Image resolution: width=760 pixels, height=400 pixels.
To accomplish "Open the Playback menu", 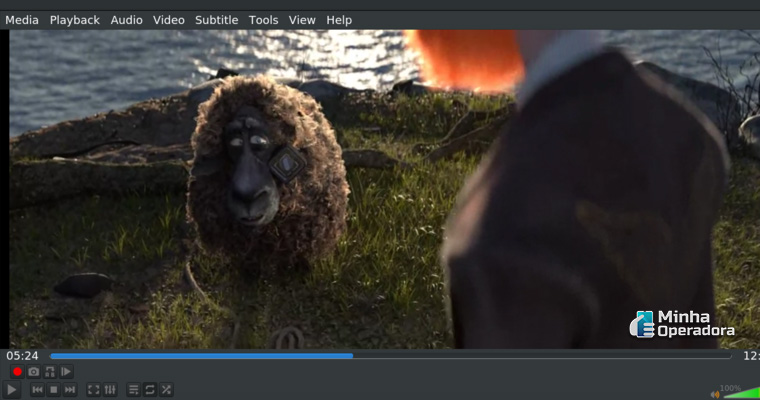I will click(75, 20).
